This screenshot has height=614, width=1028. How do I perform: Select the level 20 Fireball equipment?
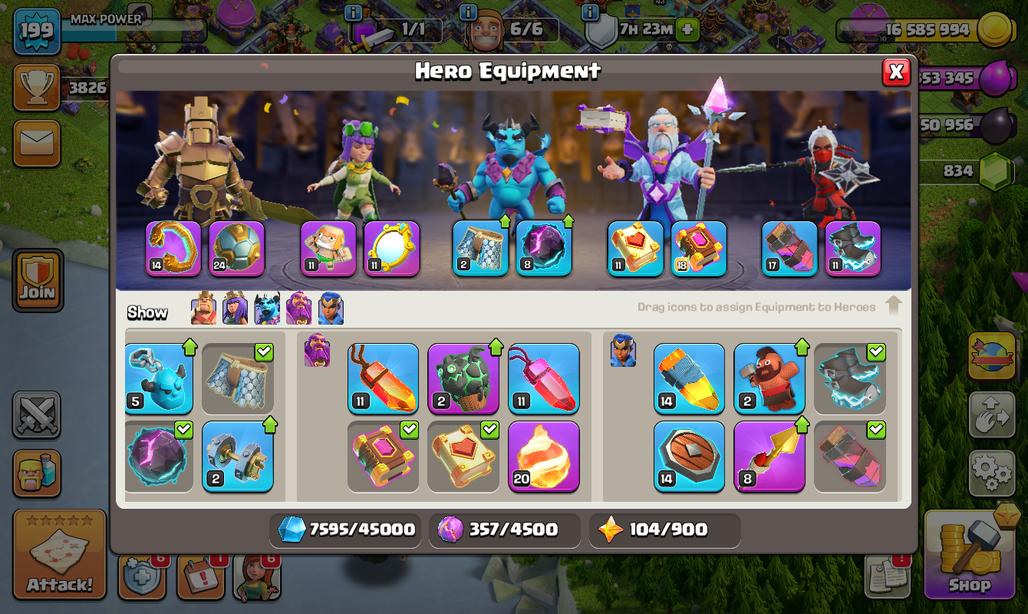[x=544, y=457]
